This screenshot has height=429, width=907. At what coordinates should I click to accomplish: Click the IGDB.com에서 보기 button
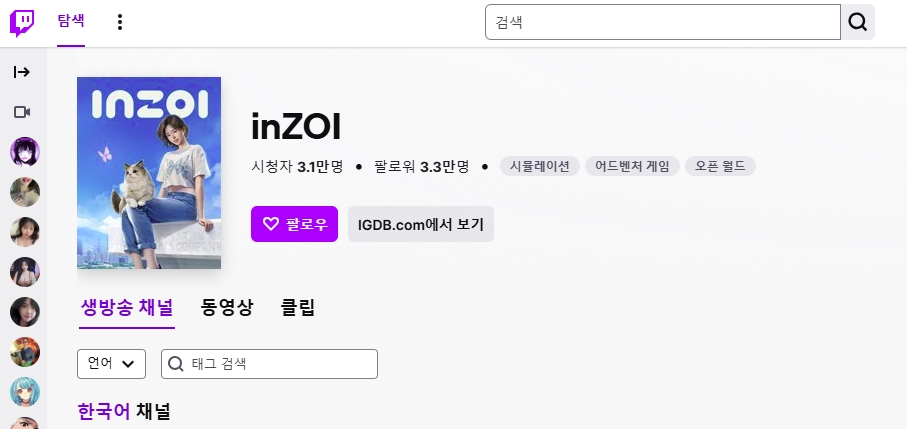[x=421, y=224]
